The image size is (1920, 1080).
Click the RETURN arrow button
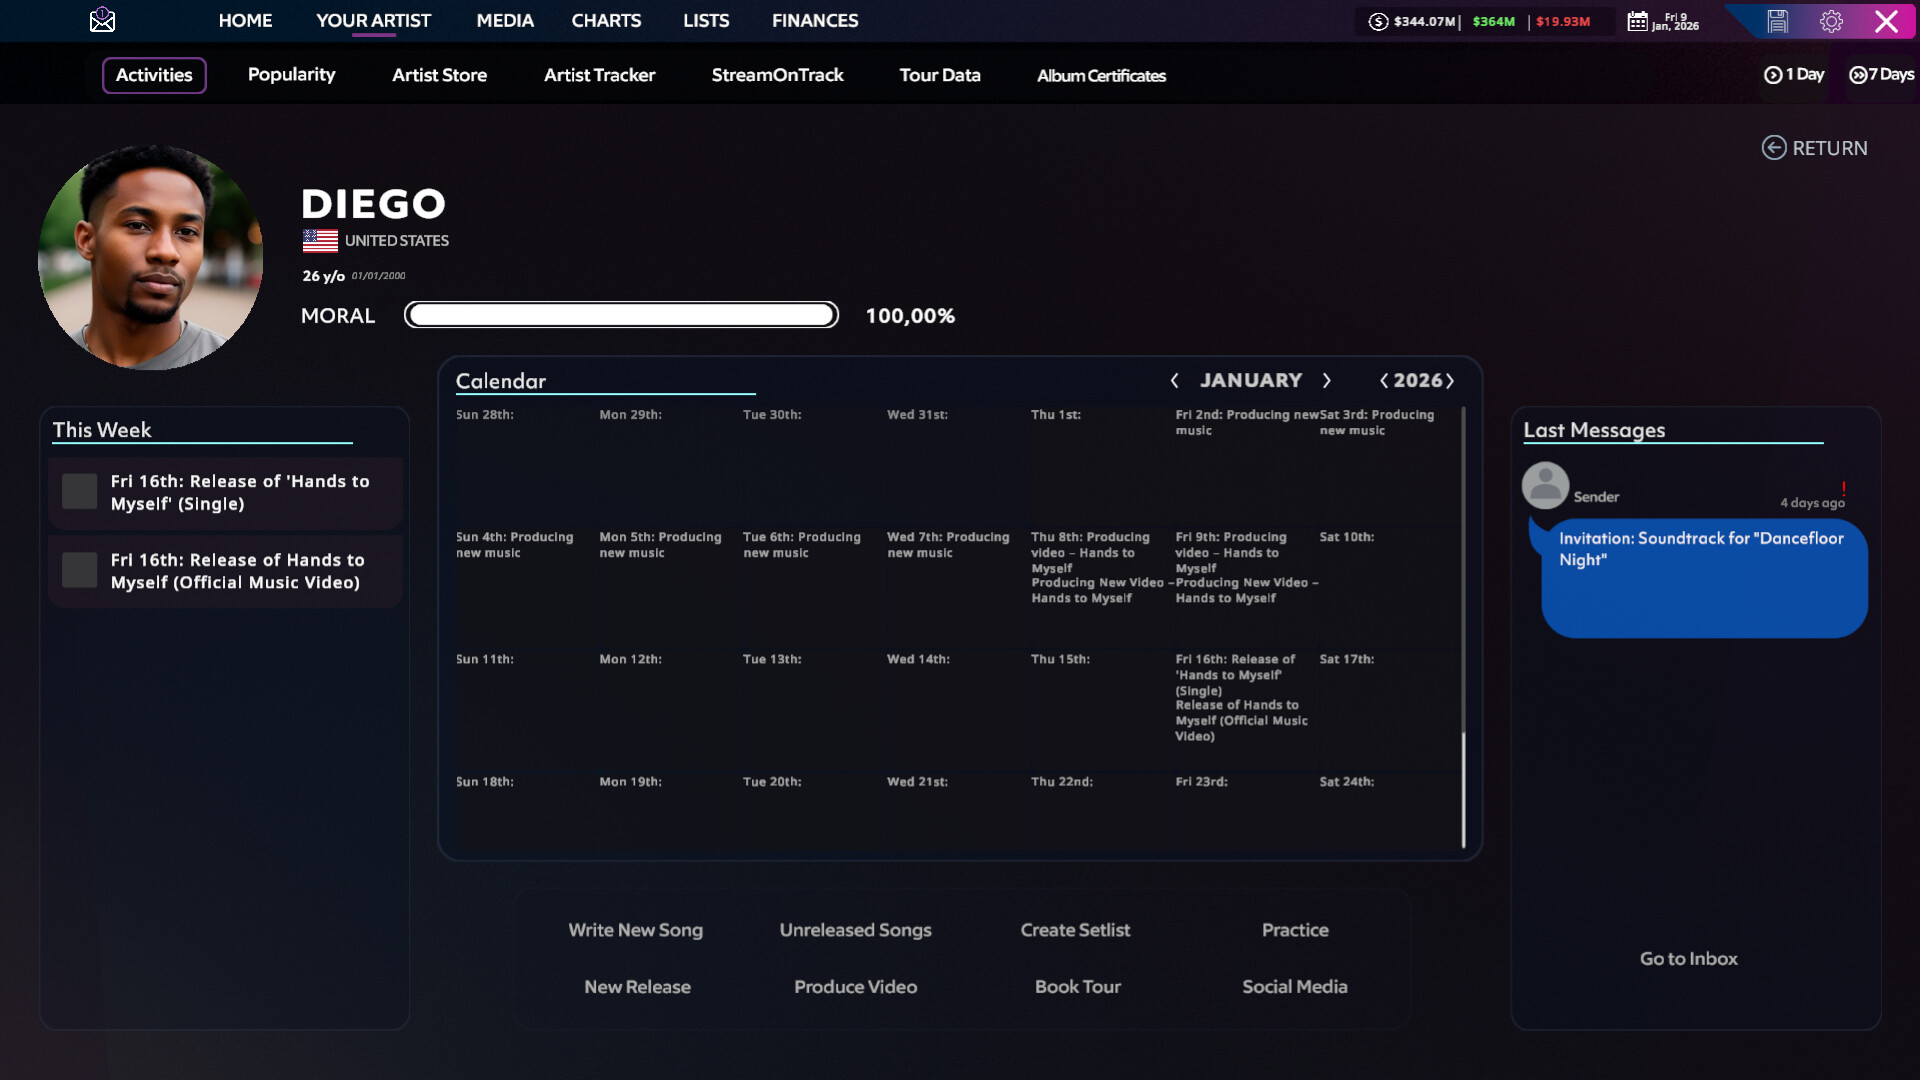tap(1814, 148)
